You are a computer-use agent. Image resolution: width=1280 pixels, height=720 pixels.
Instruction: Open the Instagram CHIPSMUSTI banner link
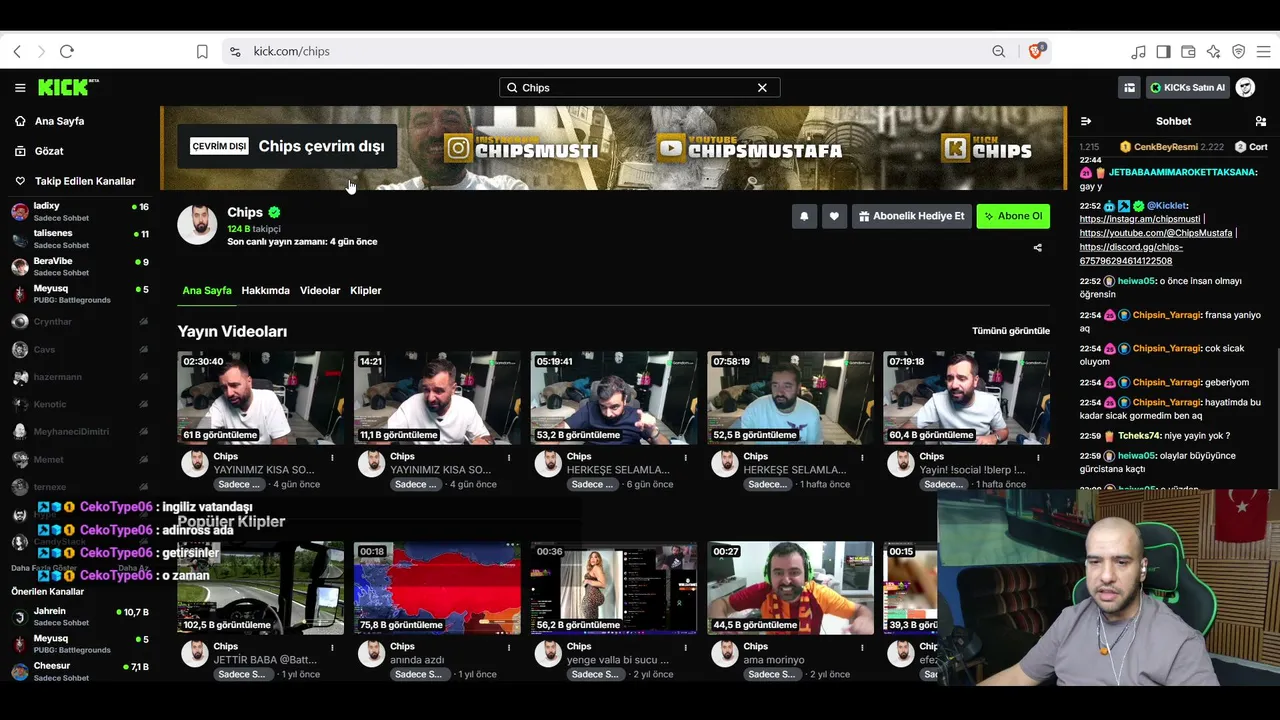point(522,148)
